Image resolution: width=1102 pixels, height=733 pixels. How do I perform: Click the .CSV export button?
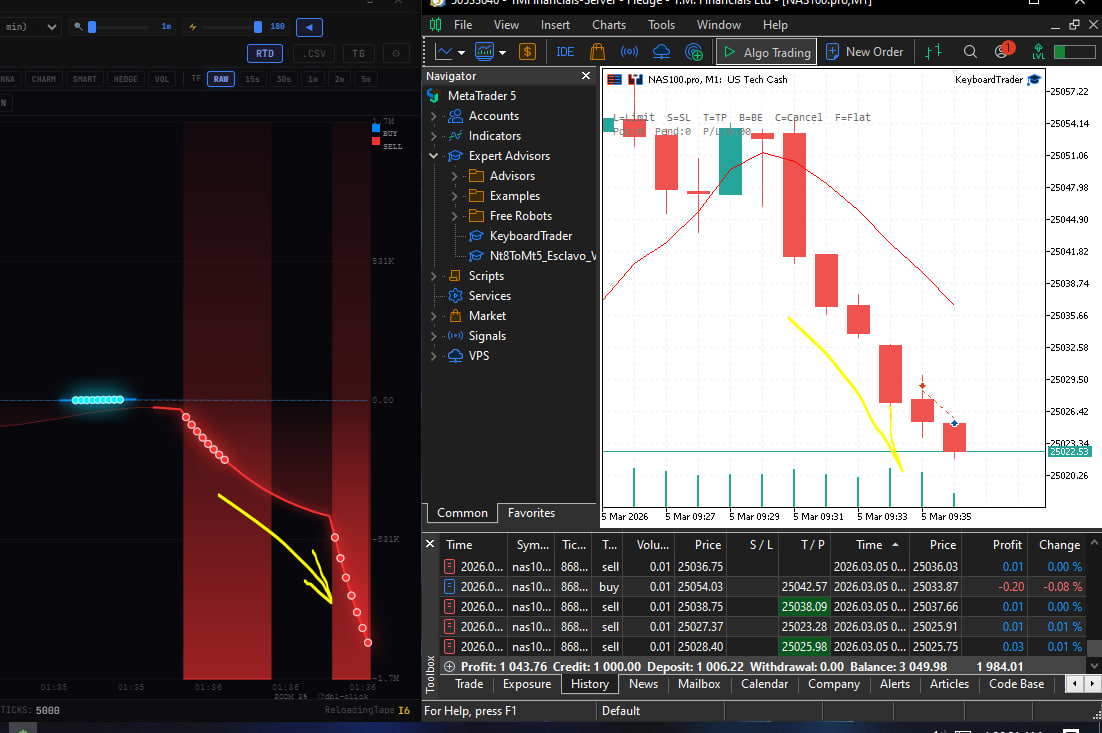click(314, 54)
